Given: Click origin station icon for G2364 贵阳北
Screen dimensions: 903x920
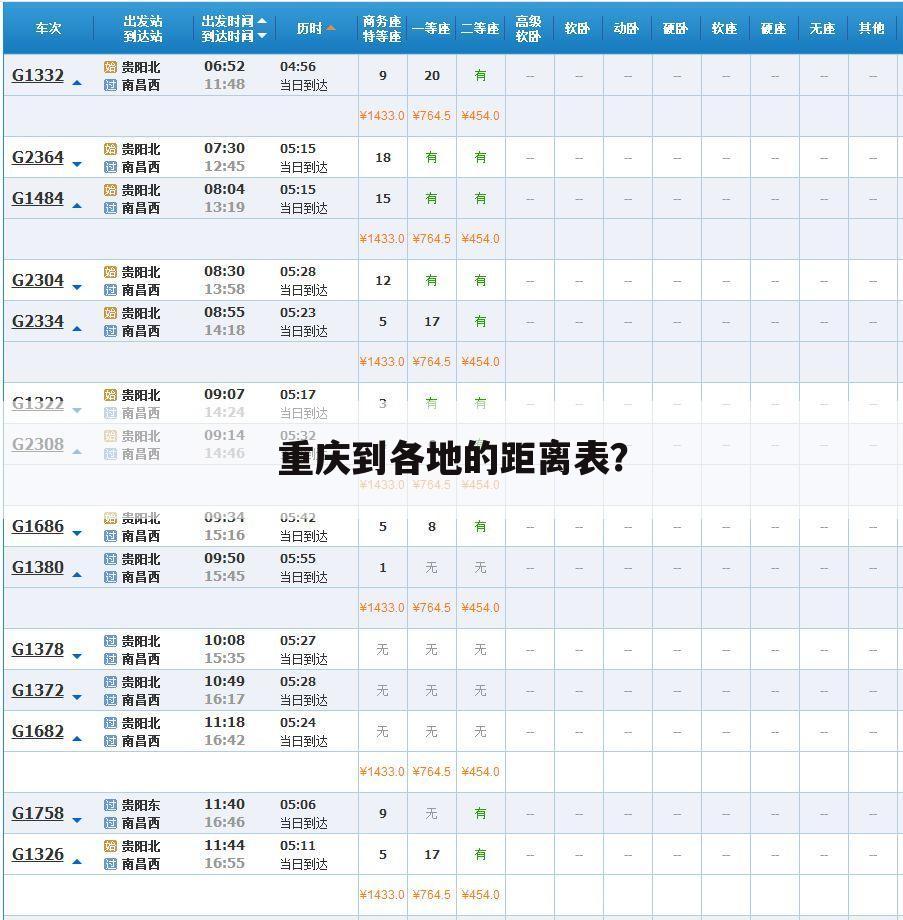Looking at the screenshot, I should point(110,149).
